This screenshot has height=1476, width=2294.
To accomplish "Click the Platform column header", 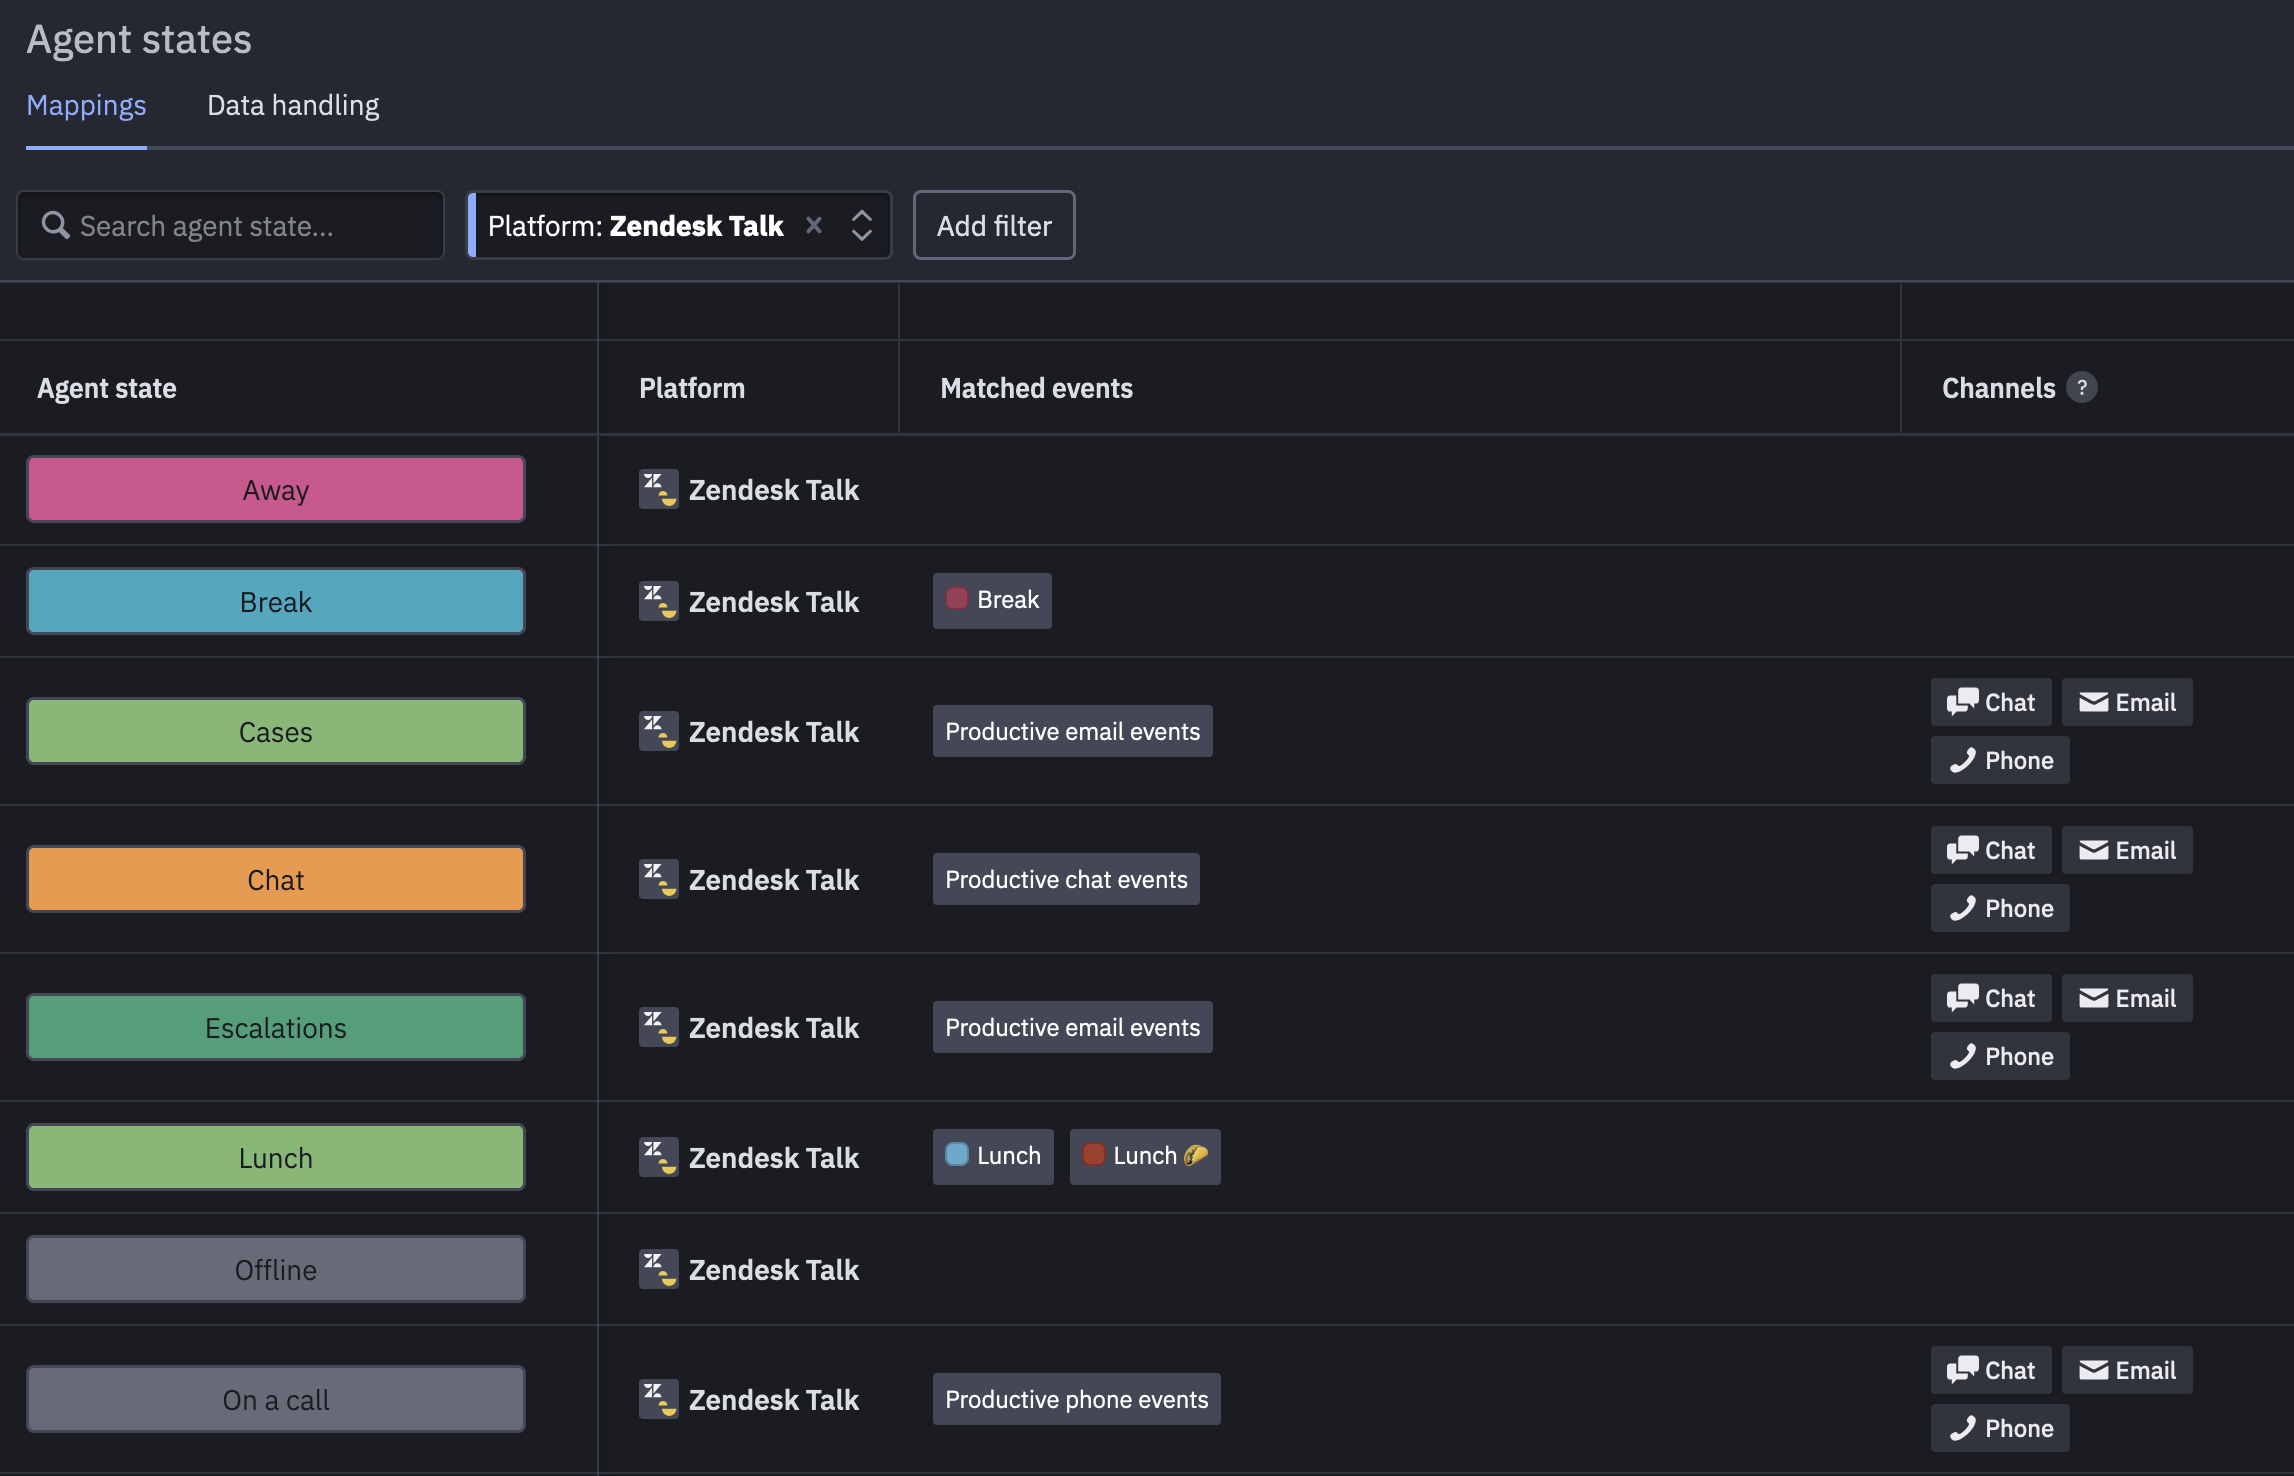I will coord(692,388).
